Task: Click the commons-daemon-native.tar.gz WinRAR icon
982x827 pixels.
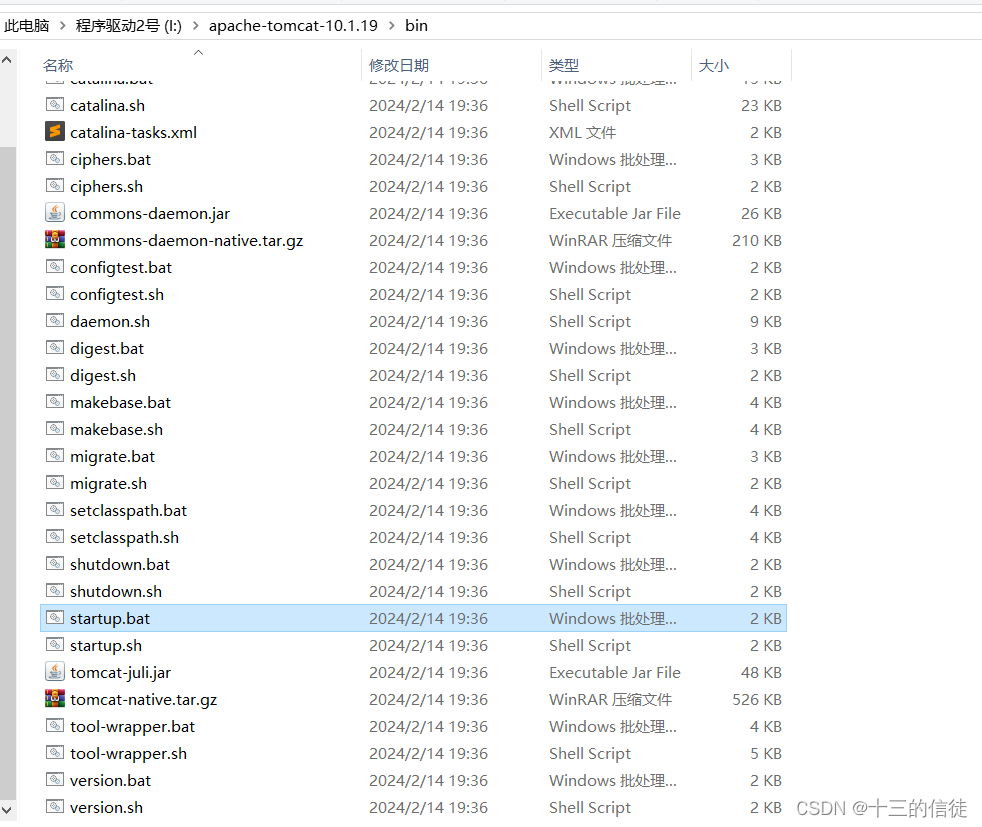Action: 54,239
